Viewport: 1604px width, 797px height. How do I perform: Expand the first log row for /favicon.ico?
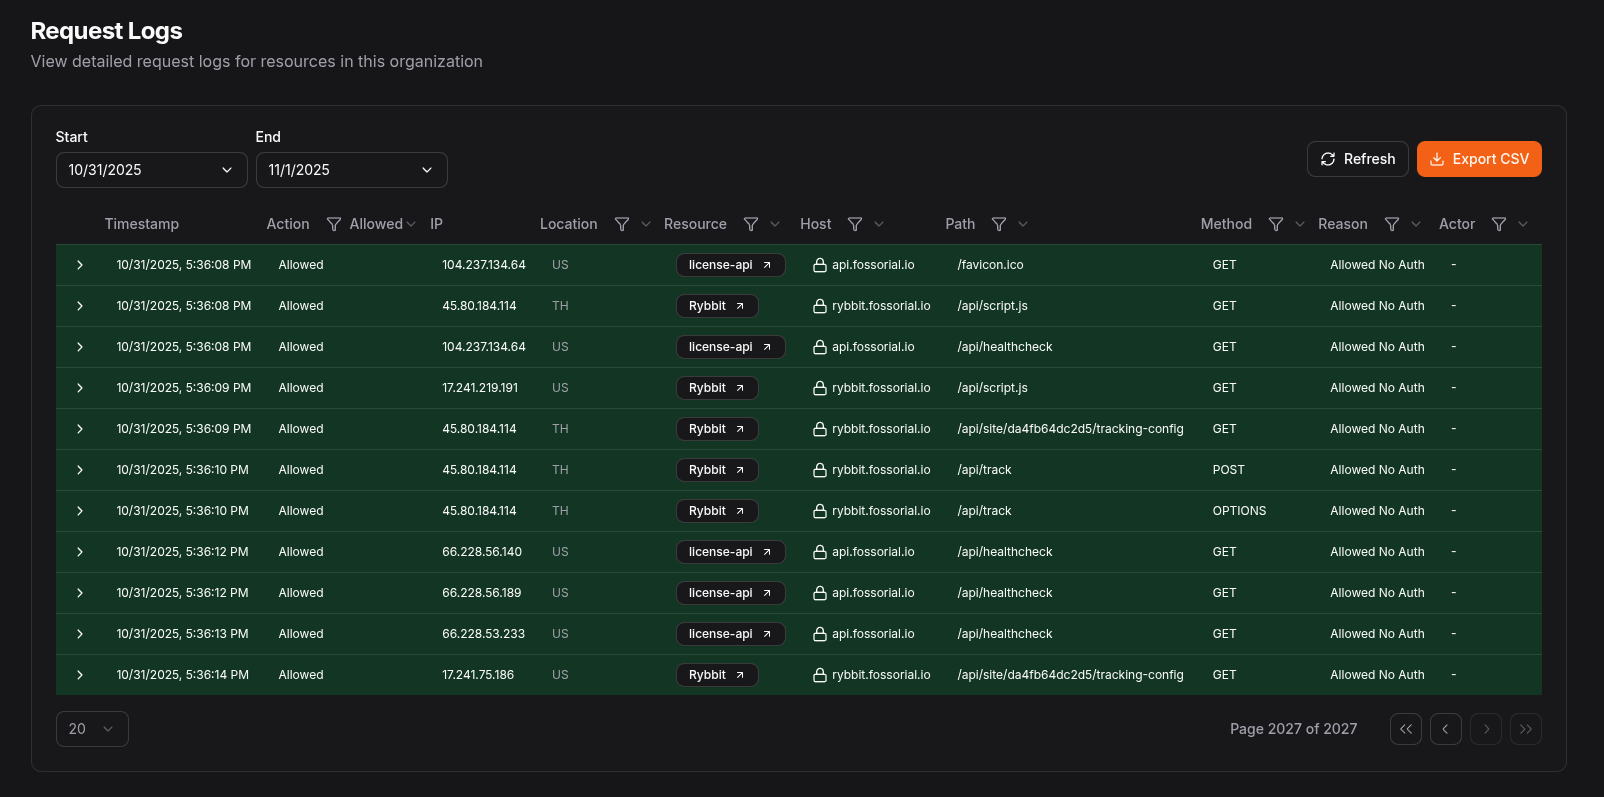click(80, 265)
